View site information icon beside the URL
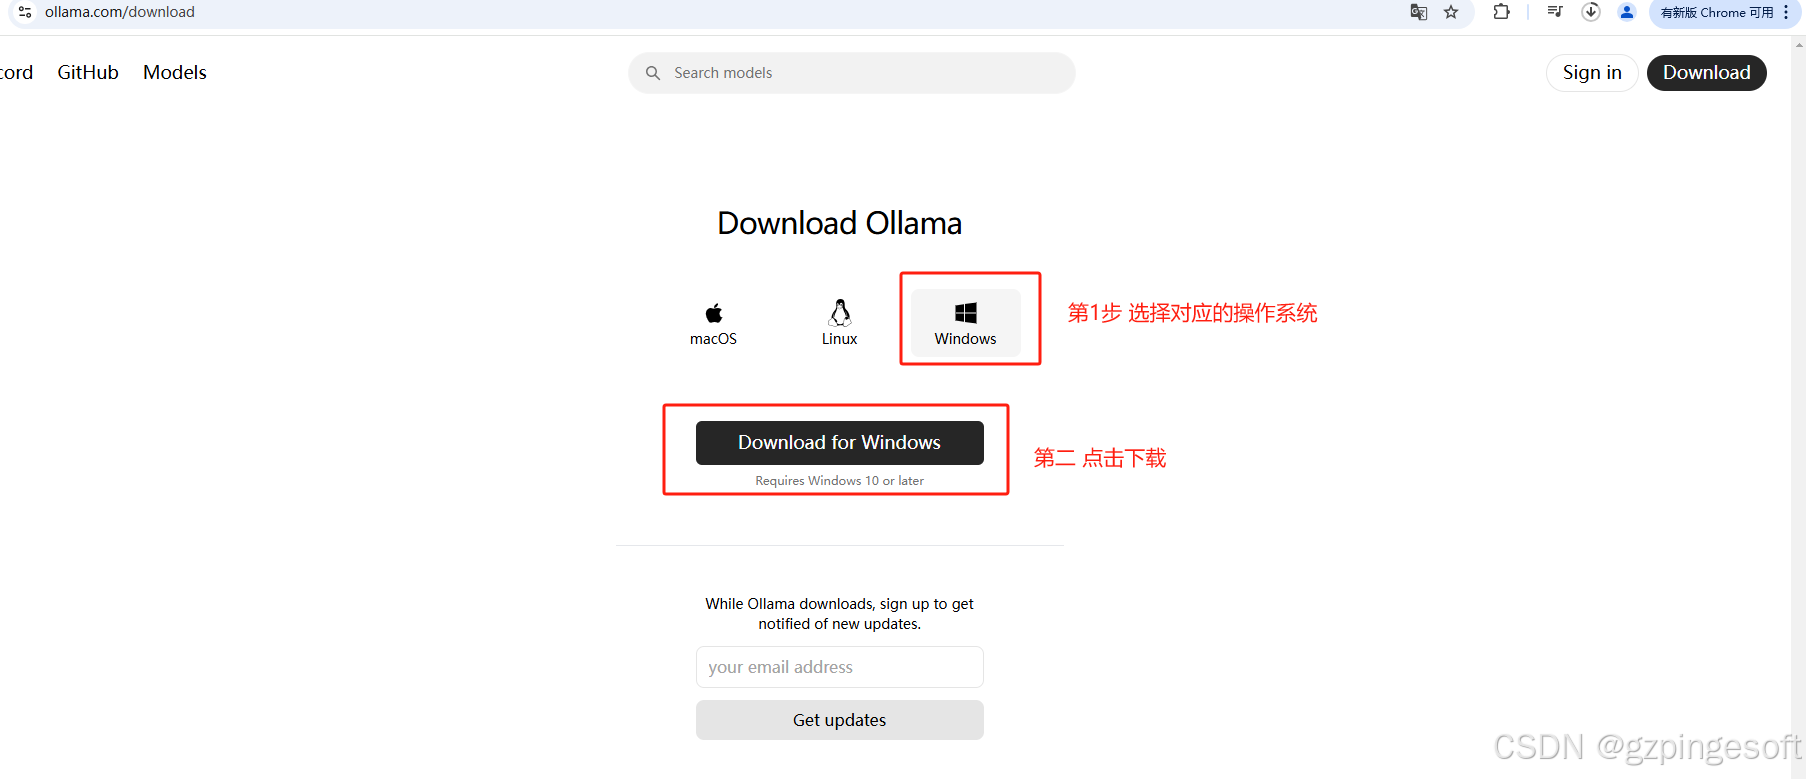This screenshot has height=779, width=1806. point(25,12)
